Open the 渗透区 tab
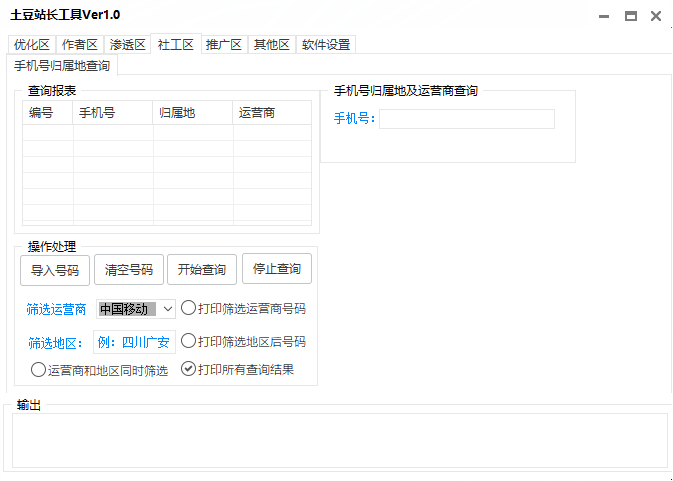673x481 pixels. [x=128, y=45]
